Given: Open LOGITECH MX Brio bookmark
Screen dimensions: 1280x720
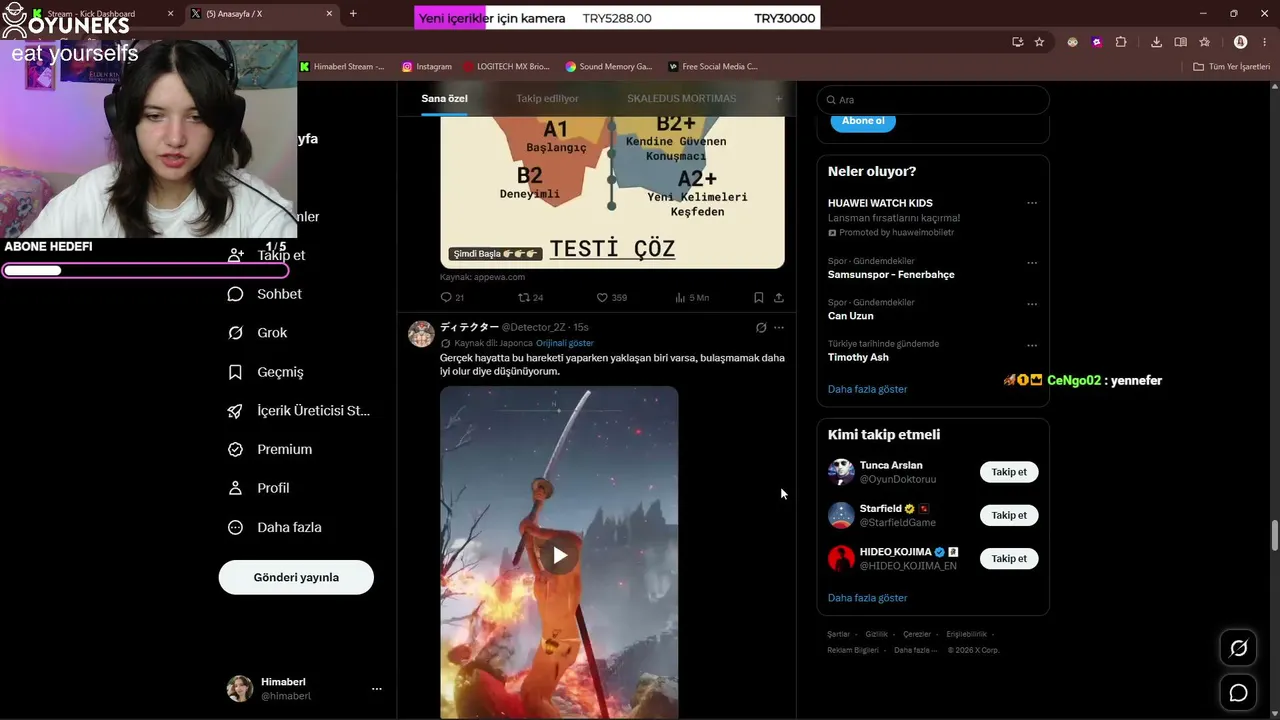Looking at the screenshot, I should tap(506, 67).
